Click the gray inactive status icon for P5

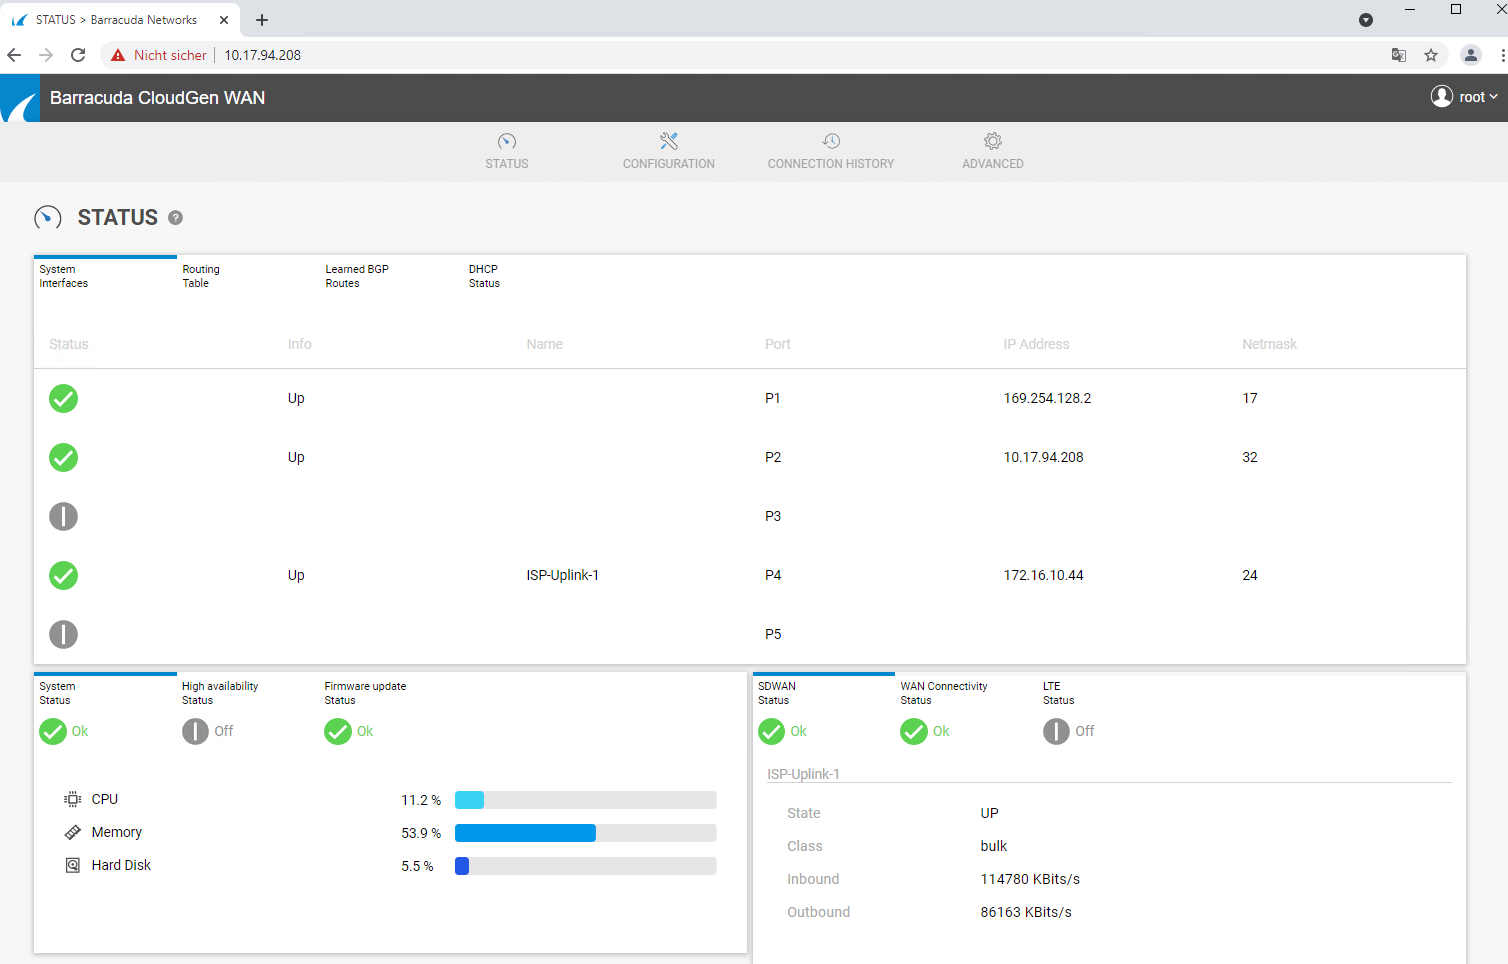(64, 634)
